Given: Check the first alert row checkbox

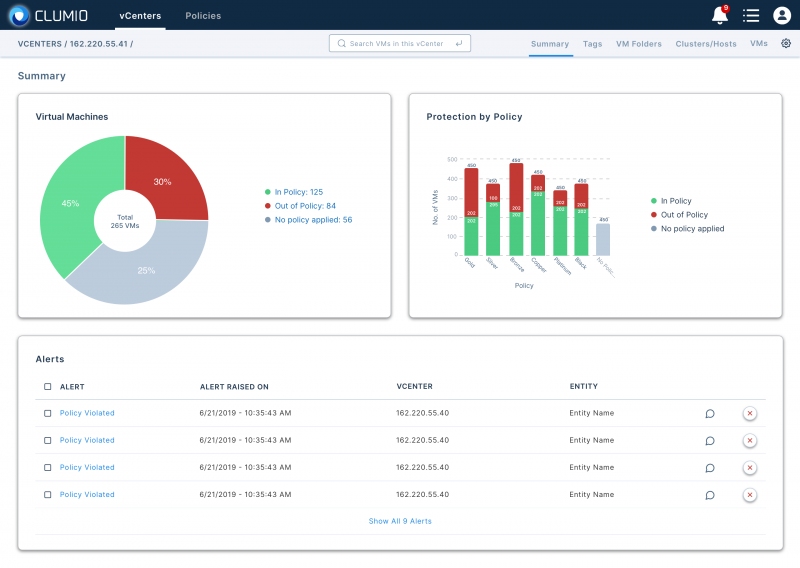Looking at the screenshot, I should [x=47, y=413].
